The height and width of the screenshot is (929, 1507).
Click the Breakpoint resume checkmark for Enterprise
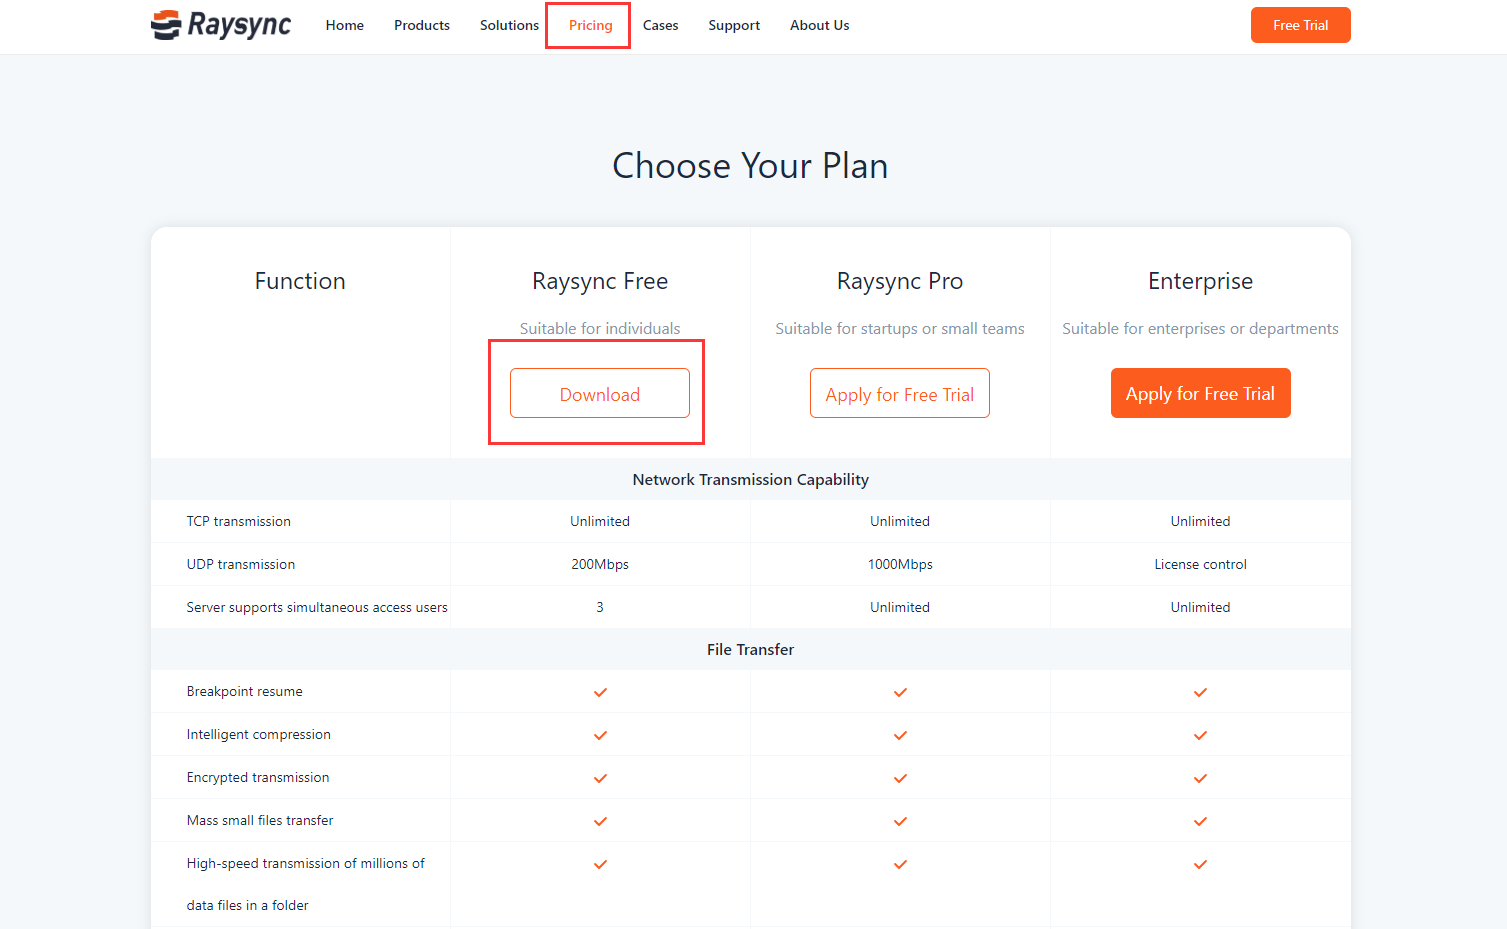pyautogui.click(x=1200, y=692)
